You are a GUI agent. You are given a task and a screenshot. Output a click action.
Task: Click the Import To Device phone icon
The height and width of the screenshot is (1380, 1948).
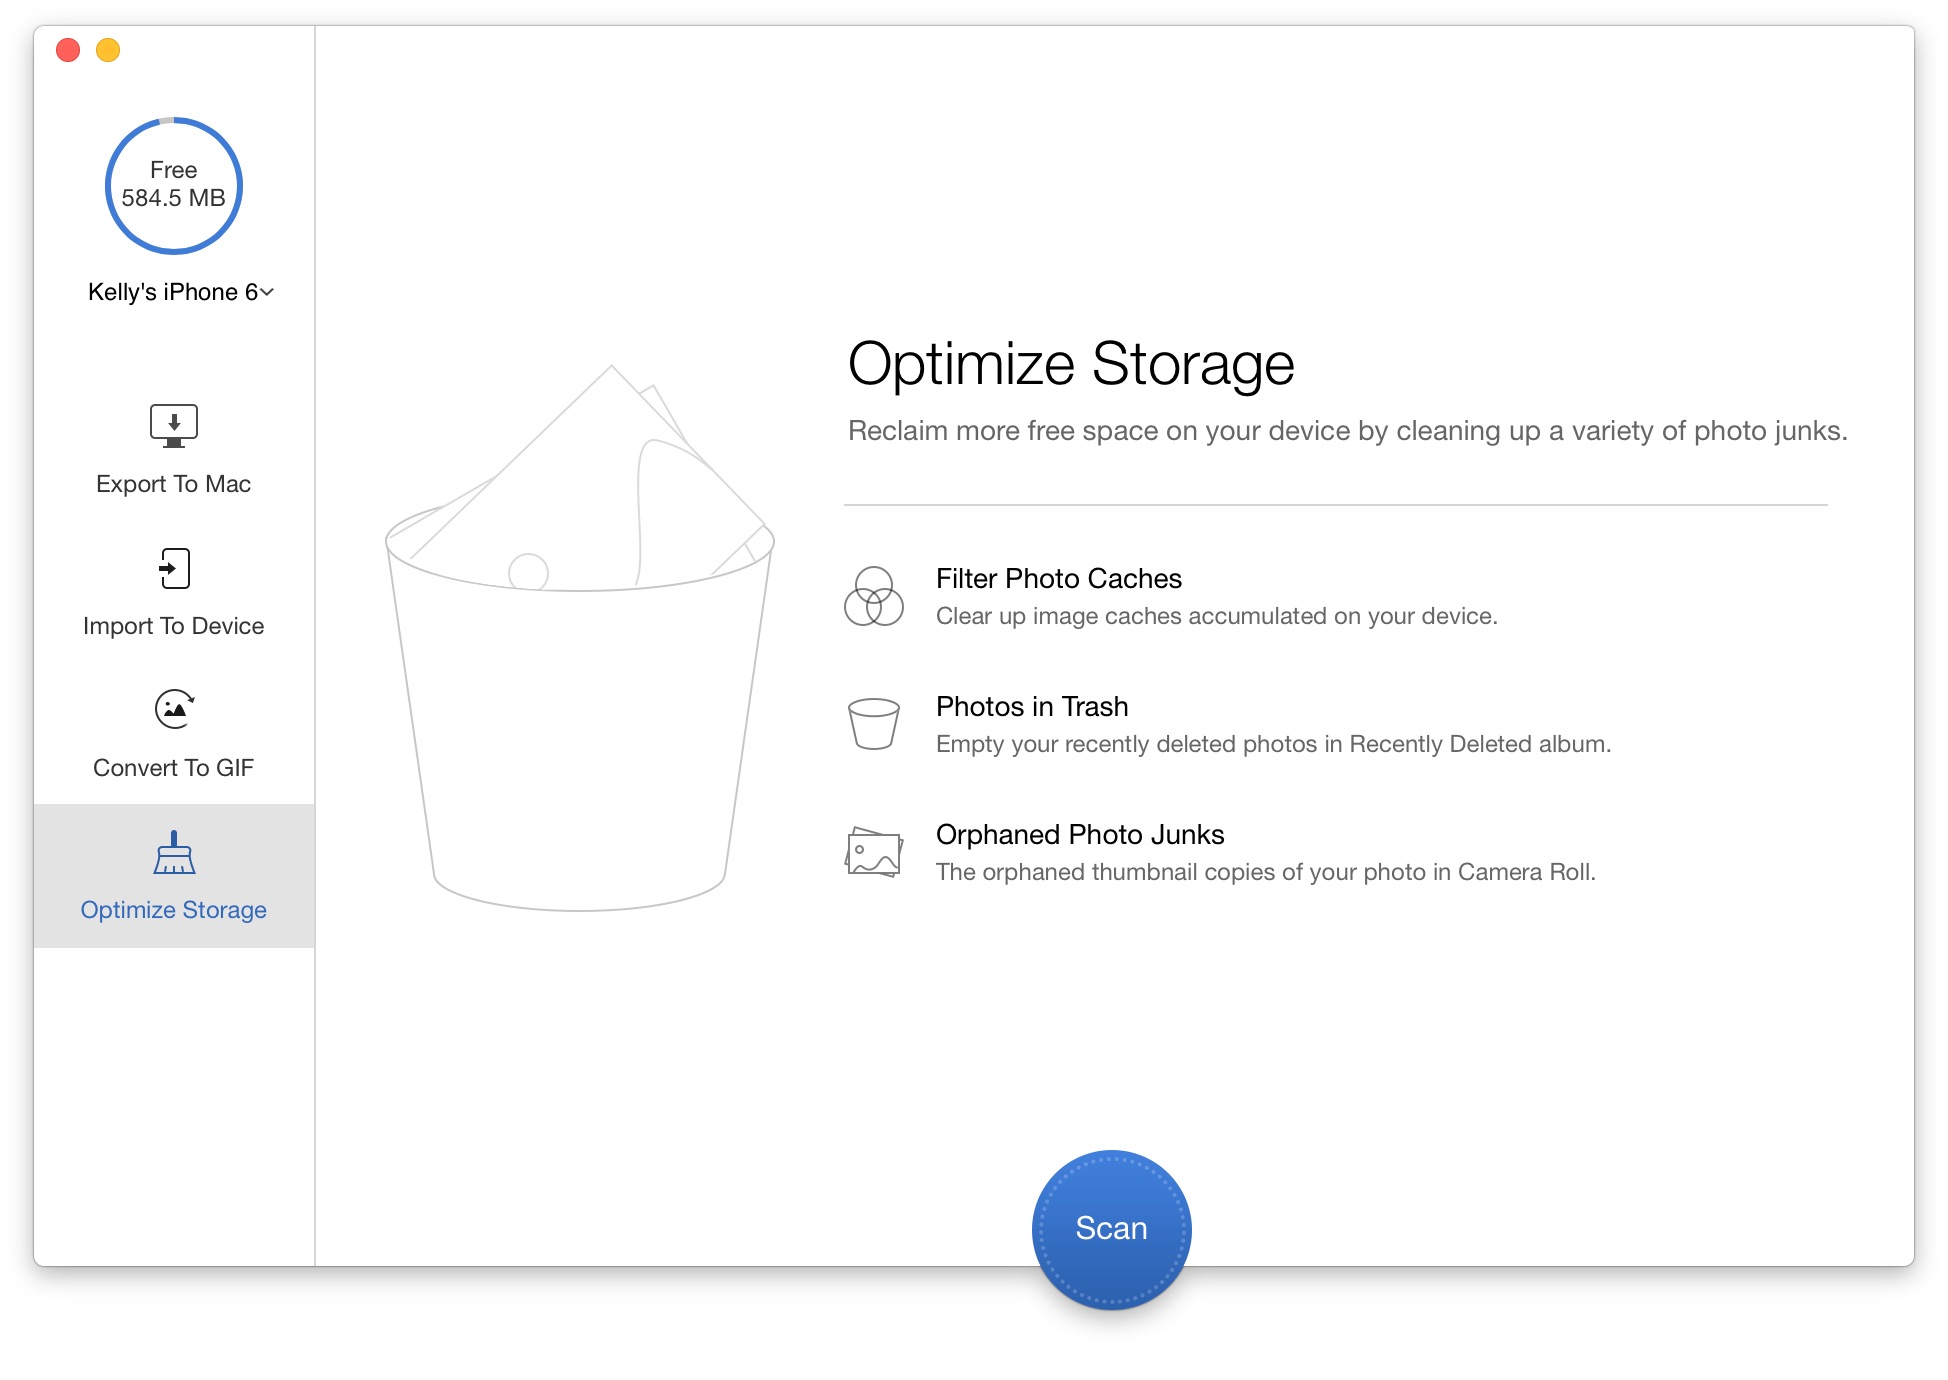pos(174,568)
